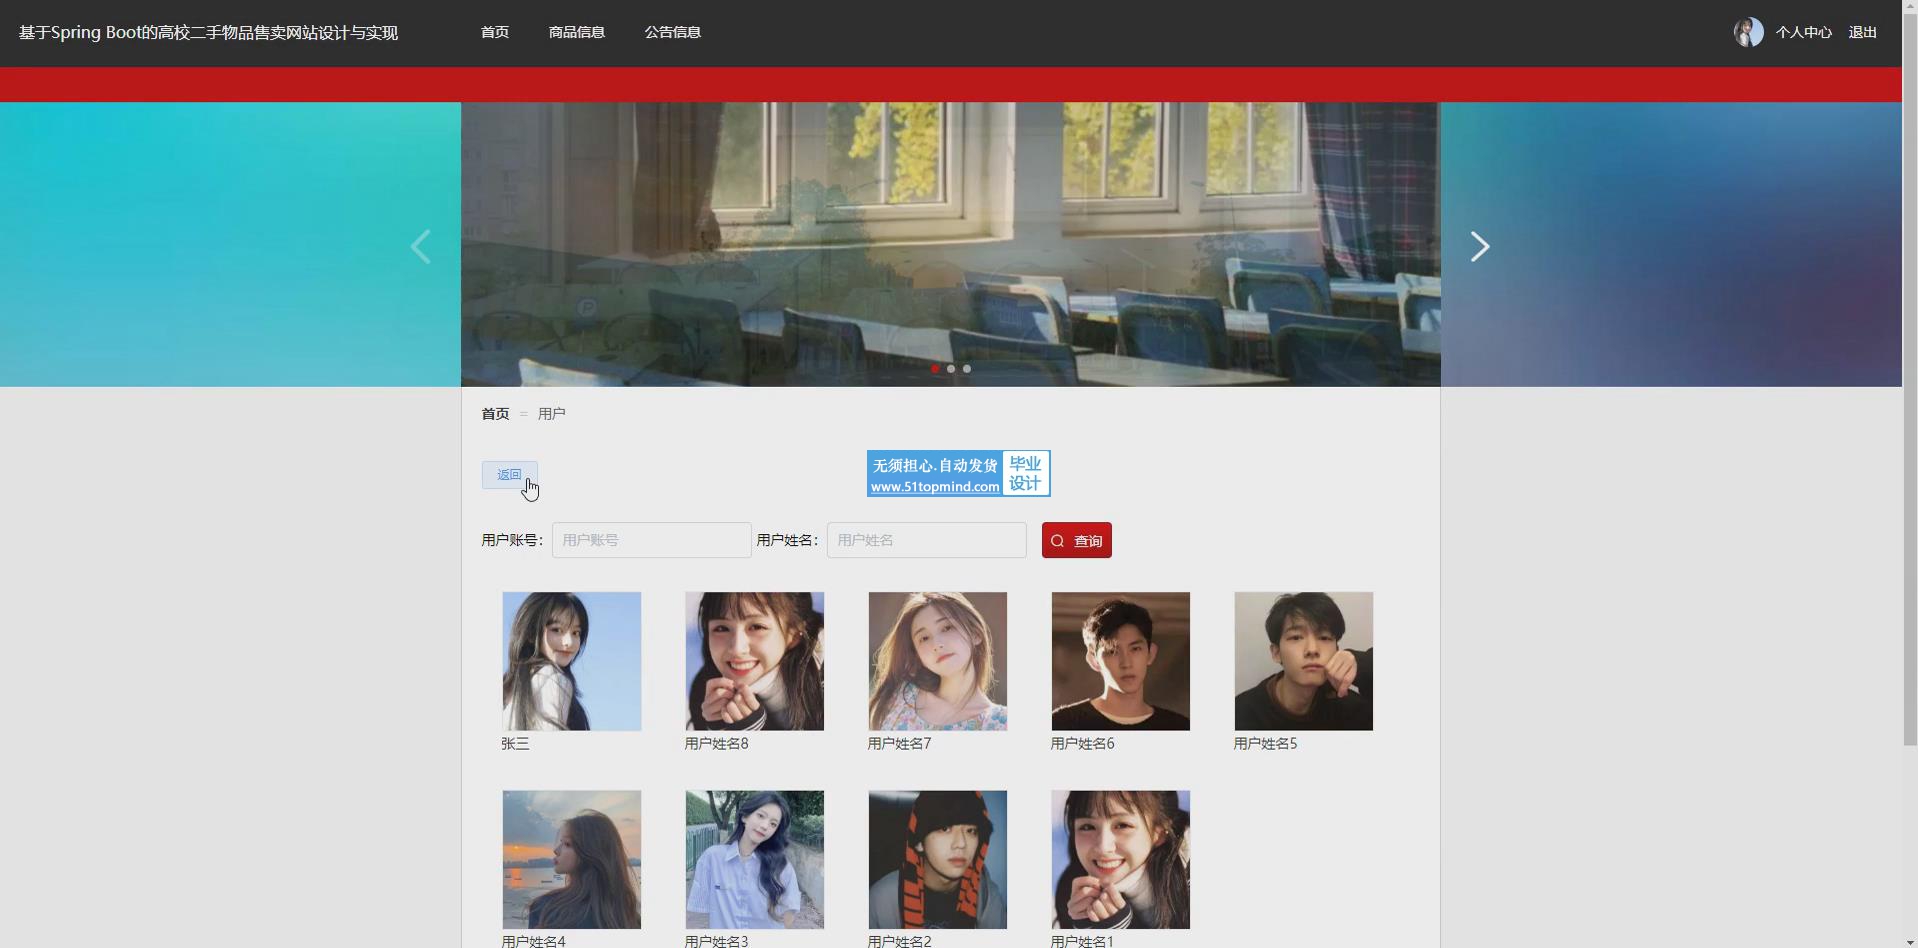Click the 用户 breadcrumb text

[552, 413]
